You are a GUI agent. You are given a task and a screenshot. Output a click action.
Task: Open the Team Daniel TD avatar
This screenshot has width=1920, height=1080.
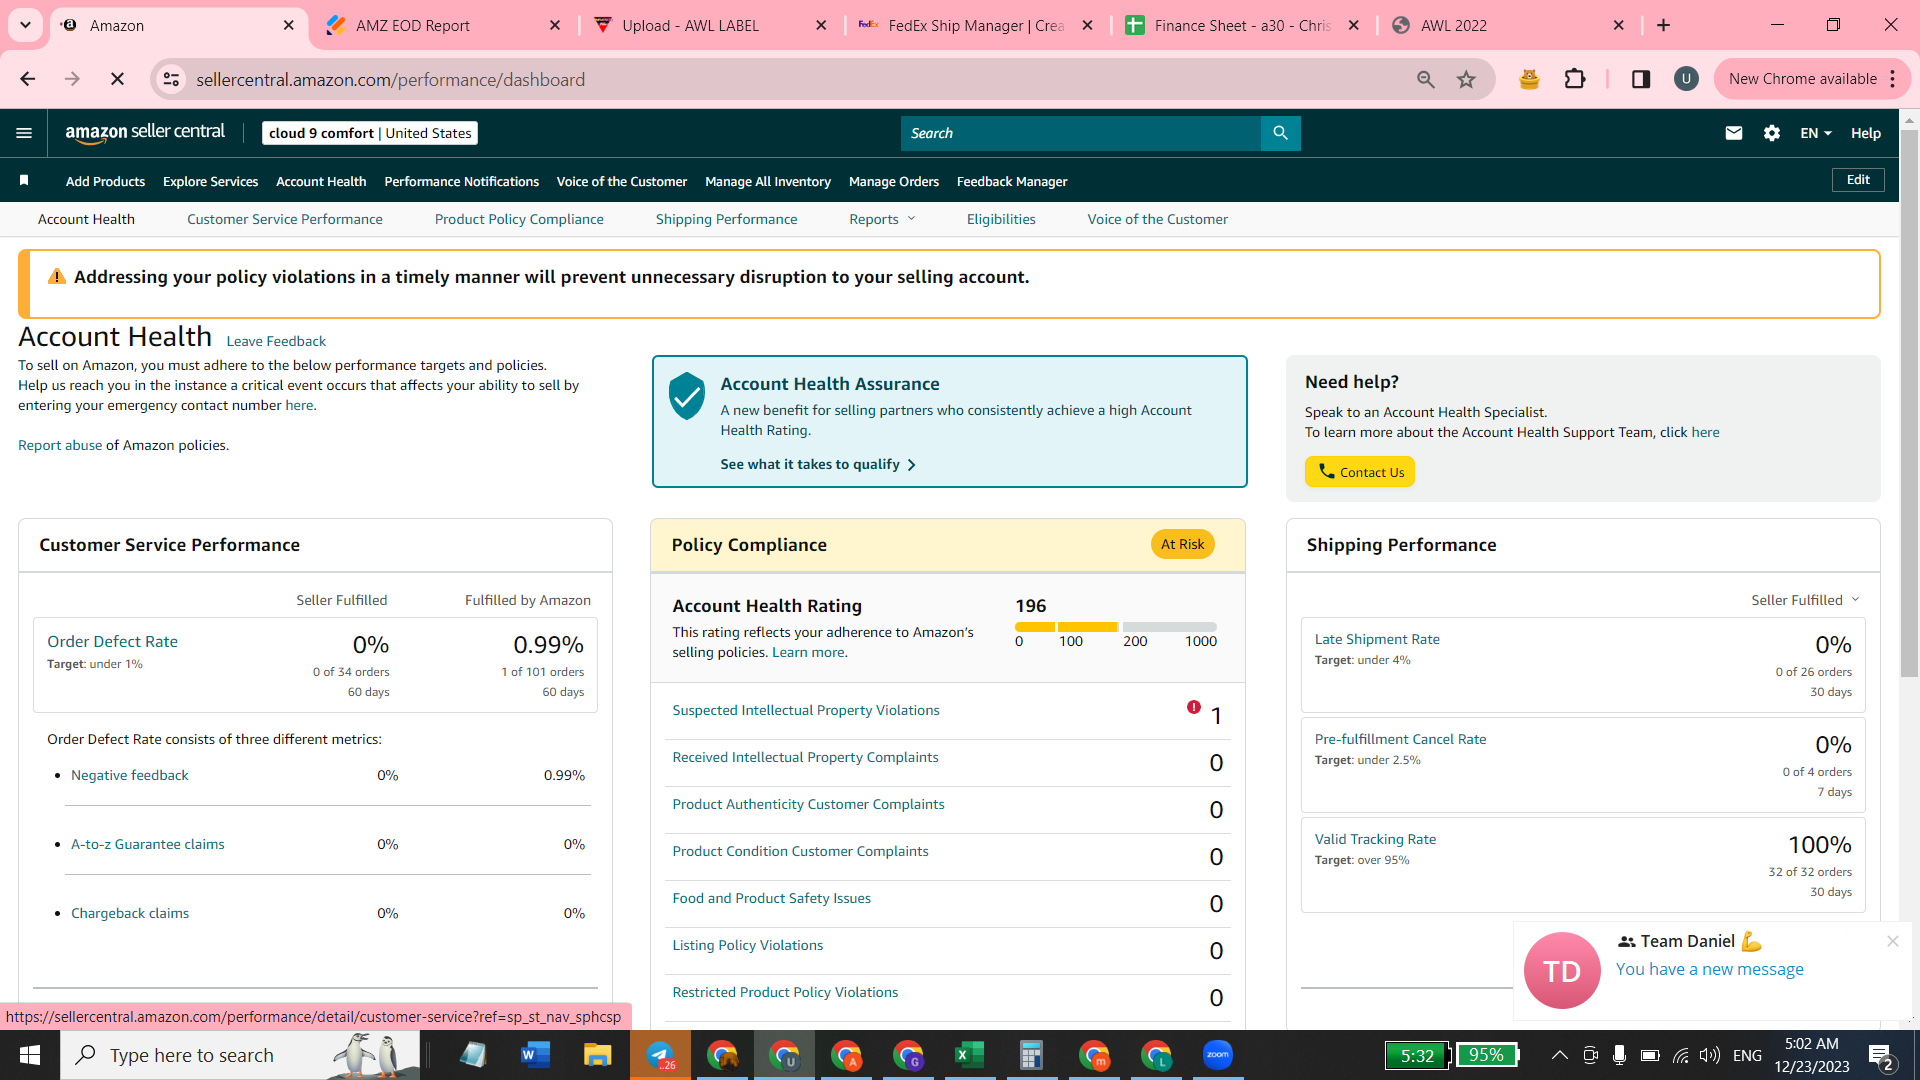1562,970
